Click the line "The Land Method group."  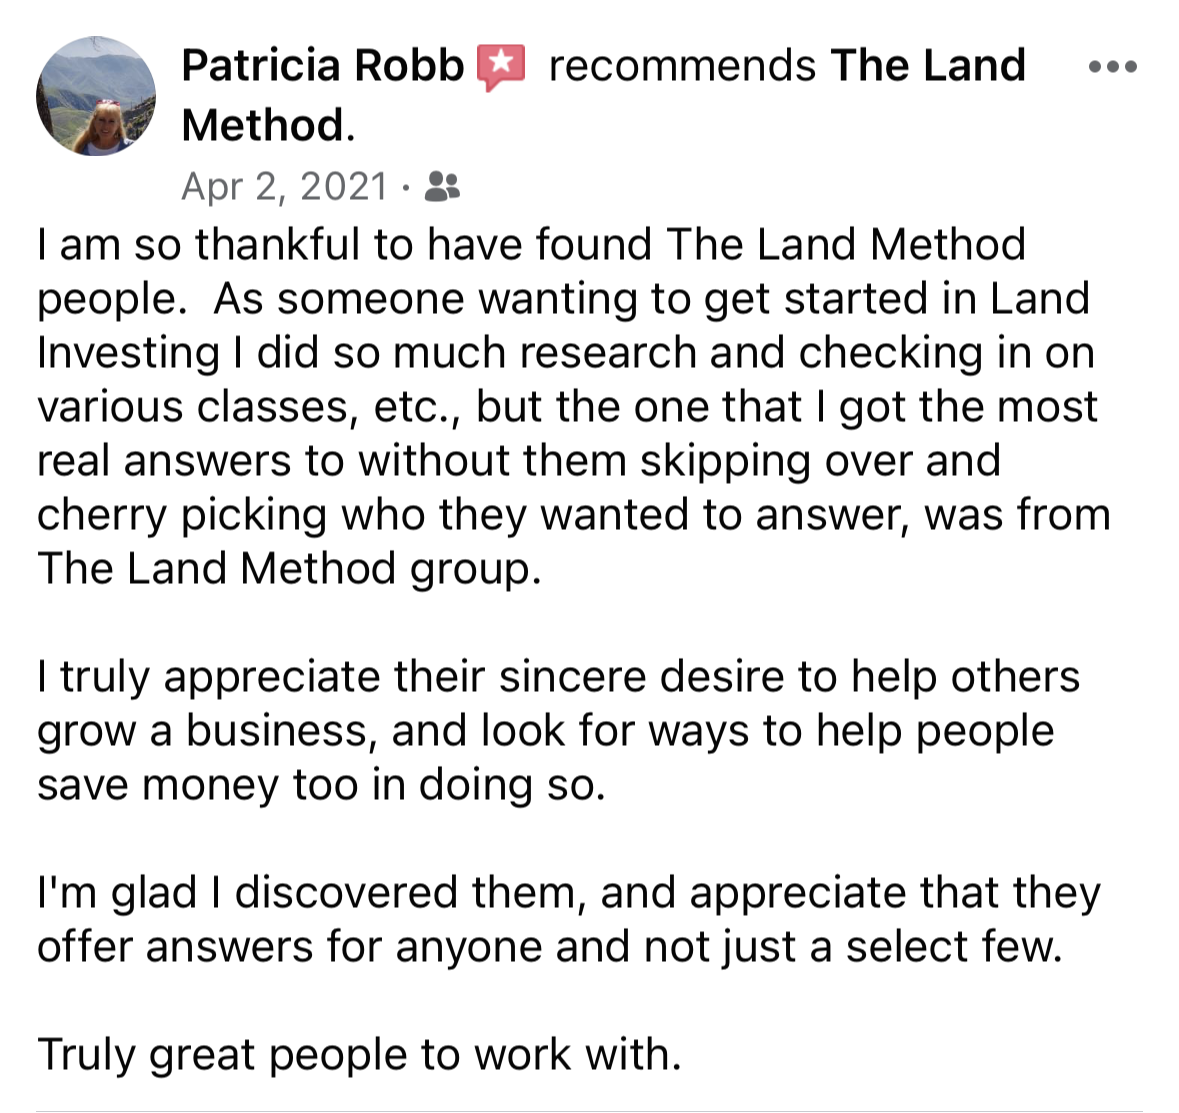(288, 569)
